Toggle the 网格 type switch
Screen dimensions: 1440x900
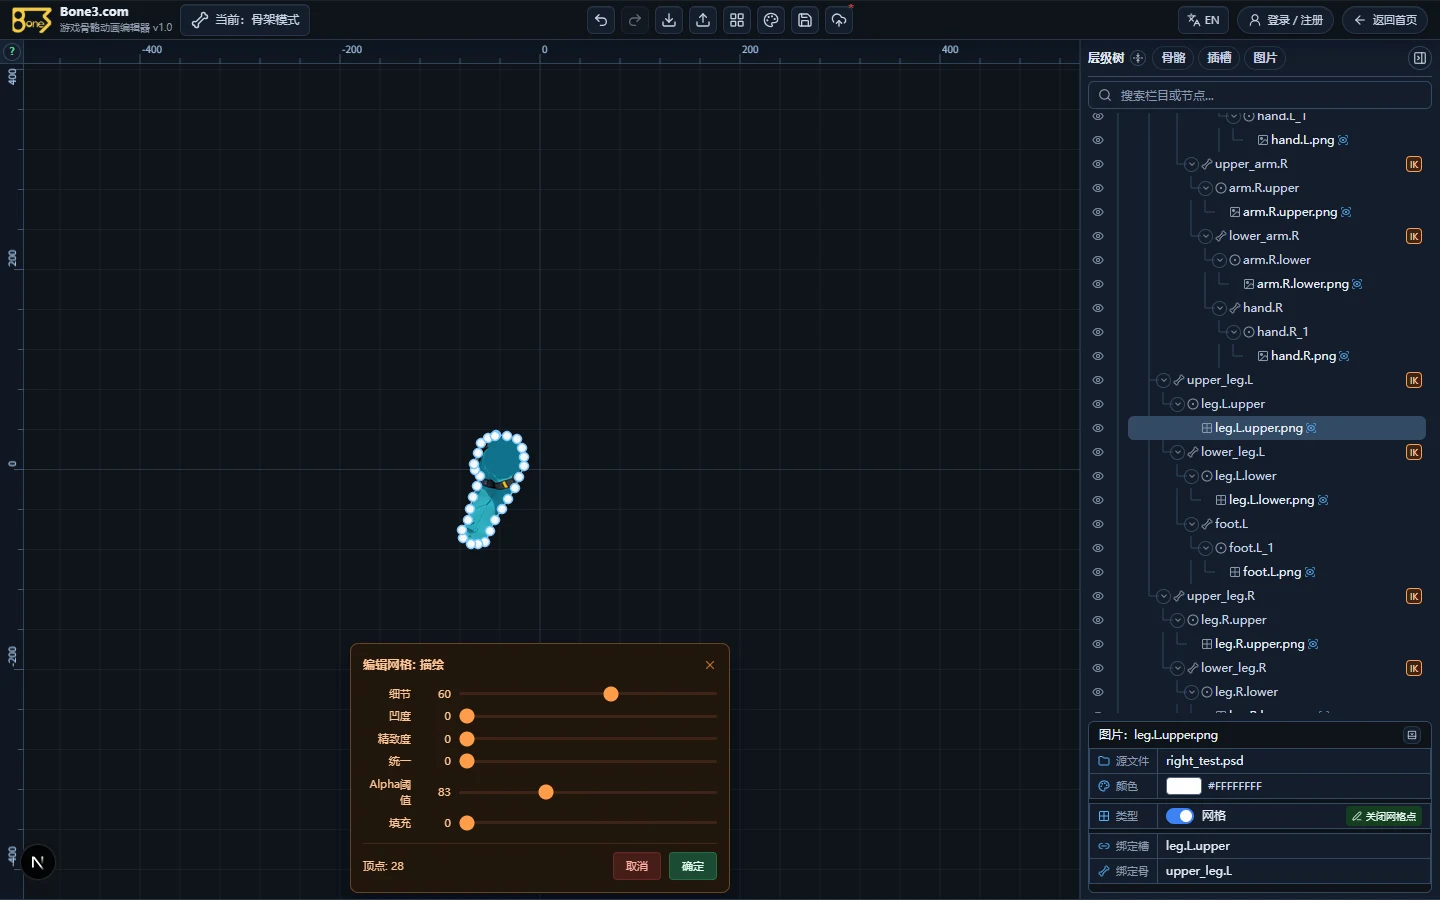[1180, 816]
